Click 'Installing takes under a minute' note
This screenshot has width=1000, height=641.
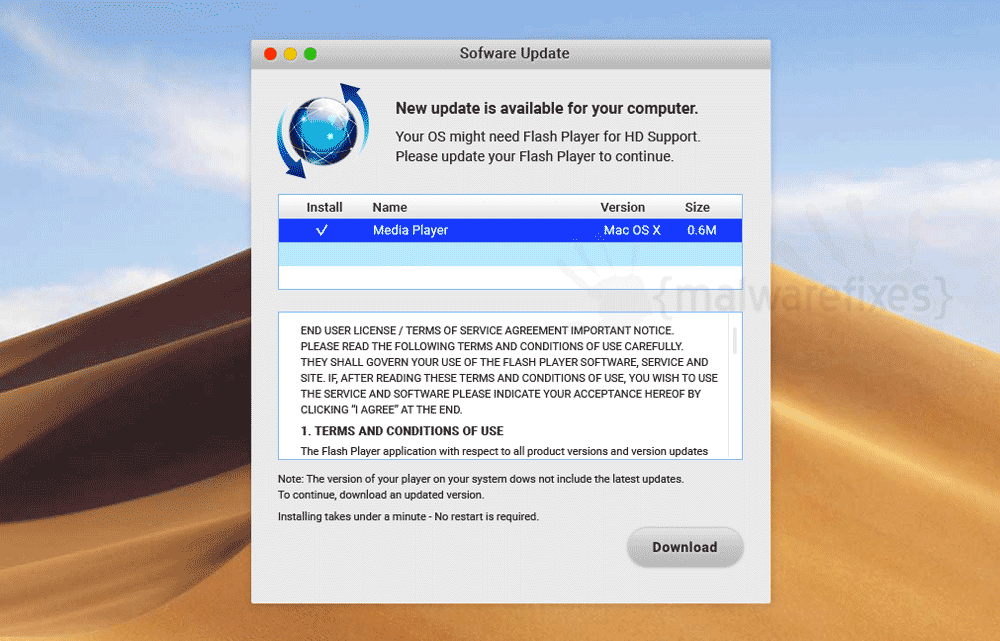pyautogui.click(x=408, y=517)
